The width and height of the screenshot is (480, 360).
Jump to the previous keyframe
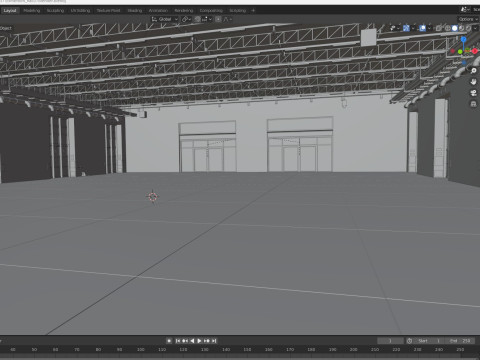[x=185, y=341]
